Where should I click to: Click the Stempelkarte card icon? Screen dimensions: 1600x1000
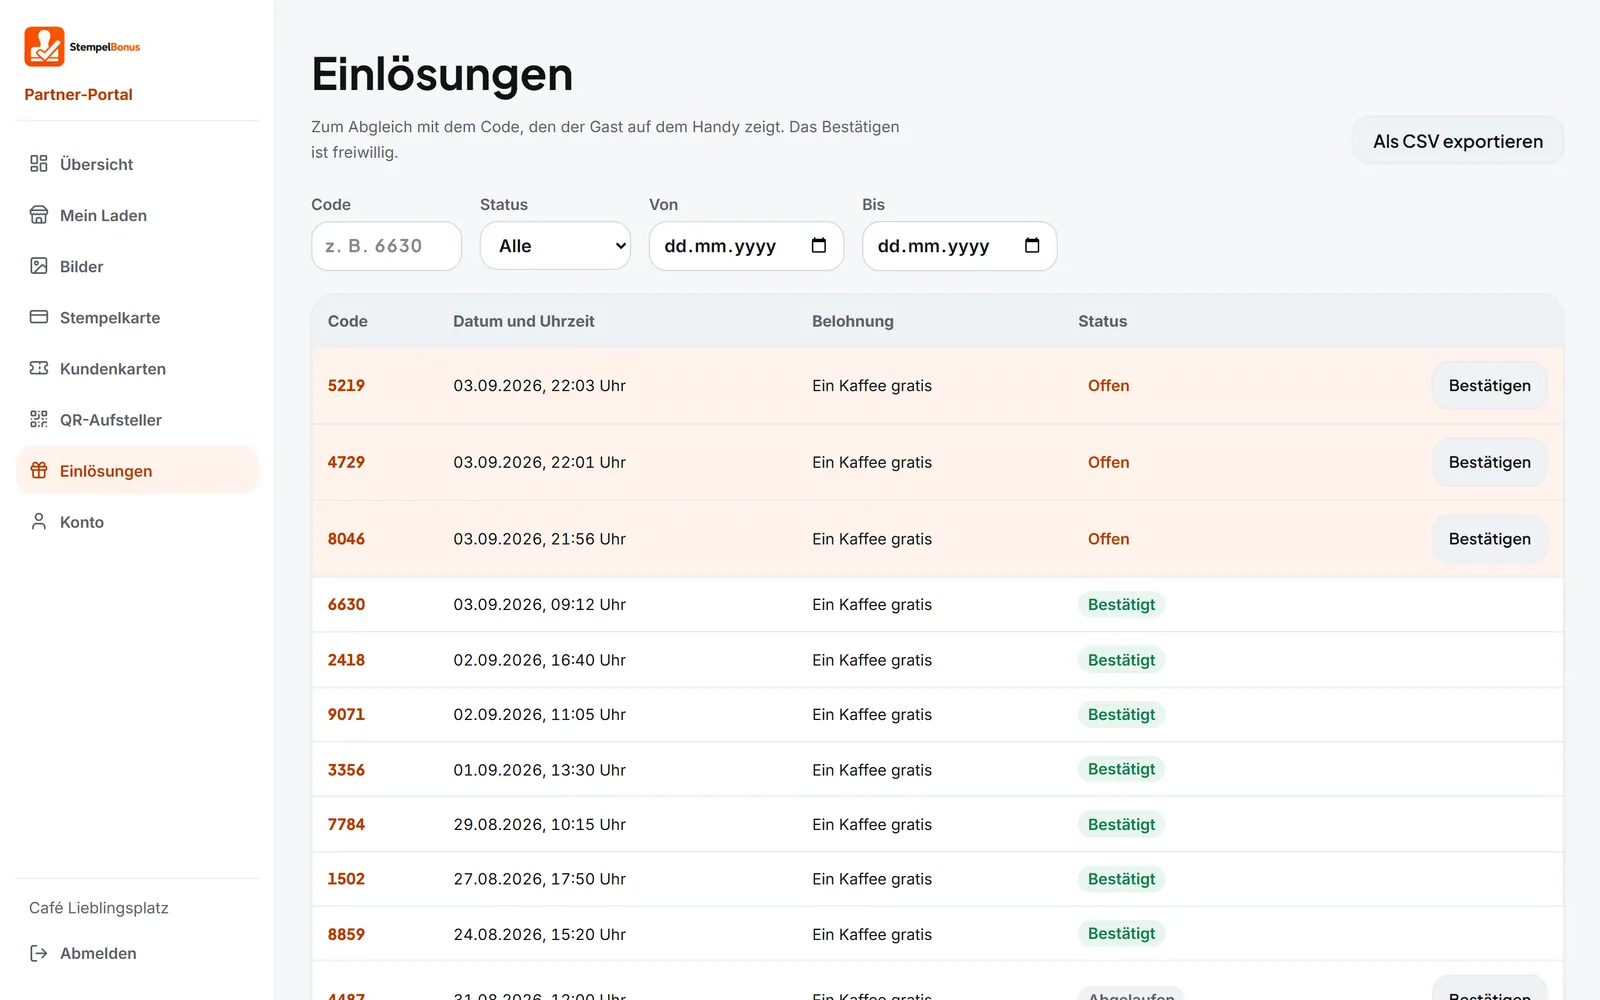coord(39,317)
